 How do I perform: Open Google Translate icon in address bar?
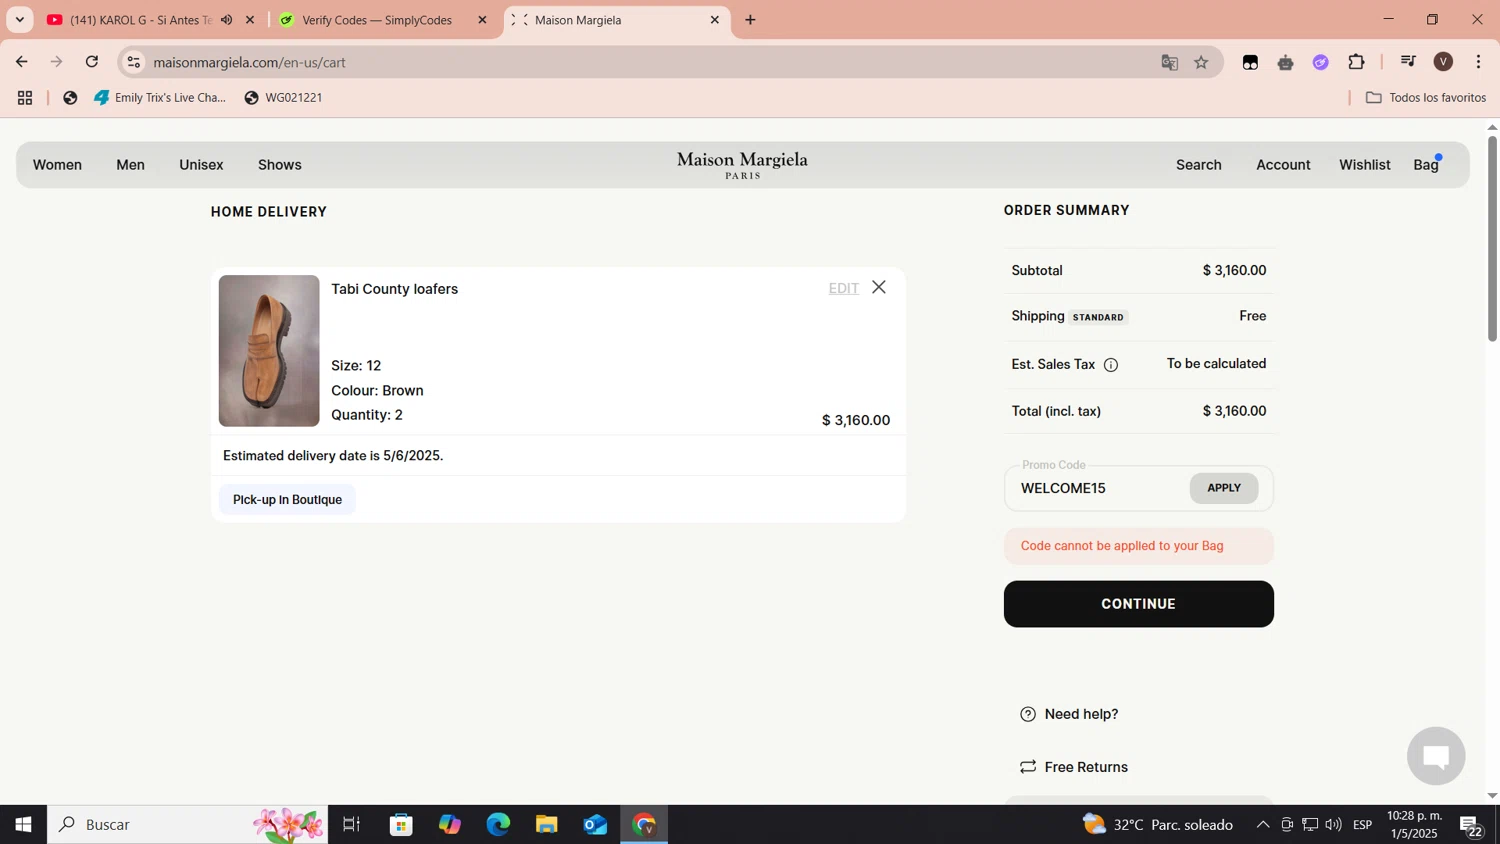click(x=1169, y=62)
